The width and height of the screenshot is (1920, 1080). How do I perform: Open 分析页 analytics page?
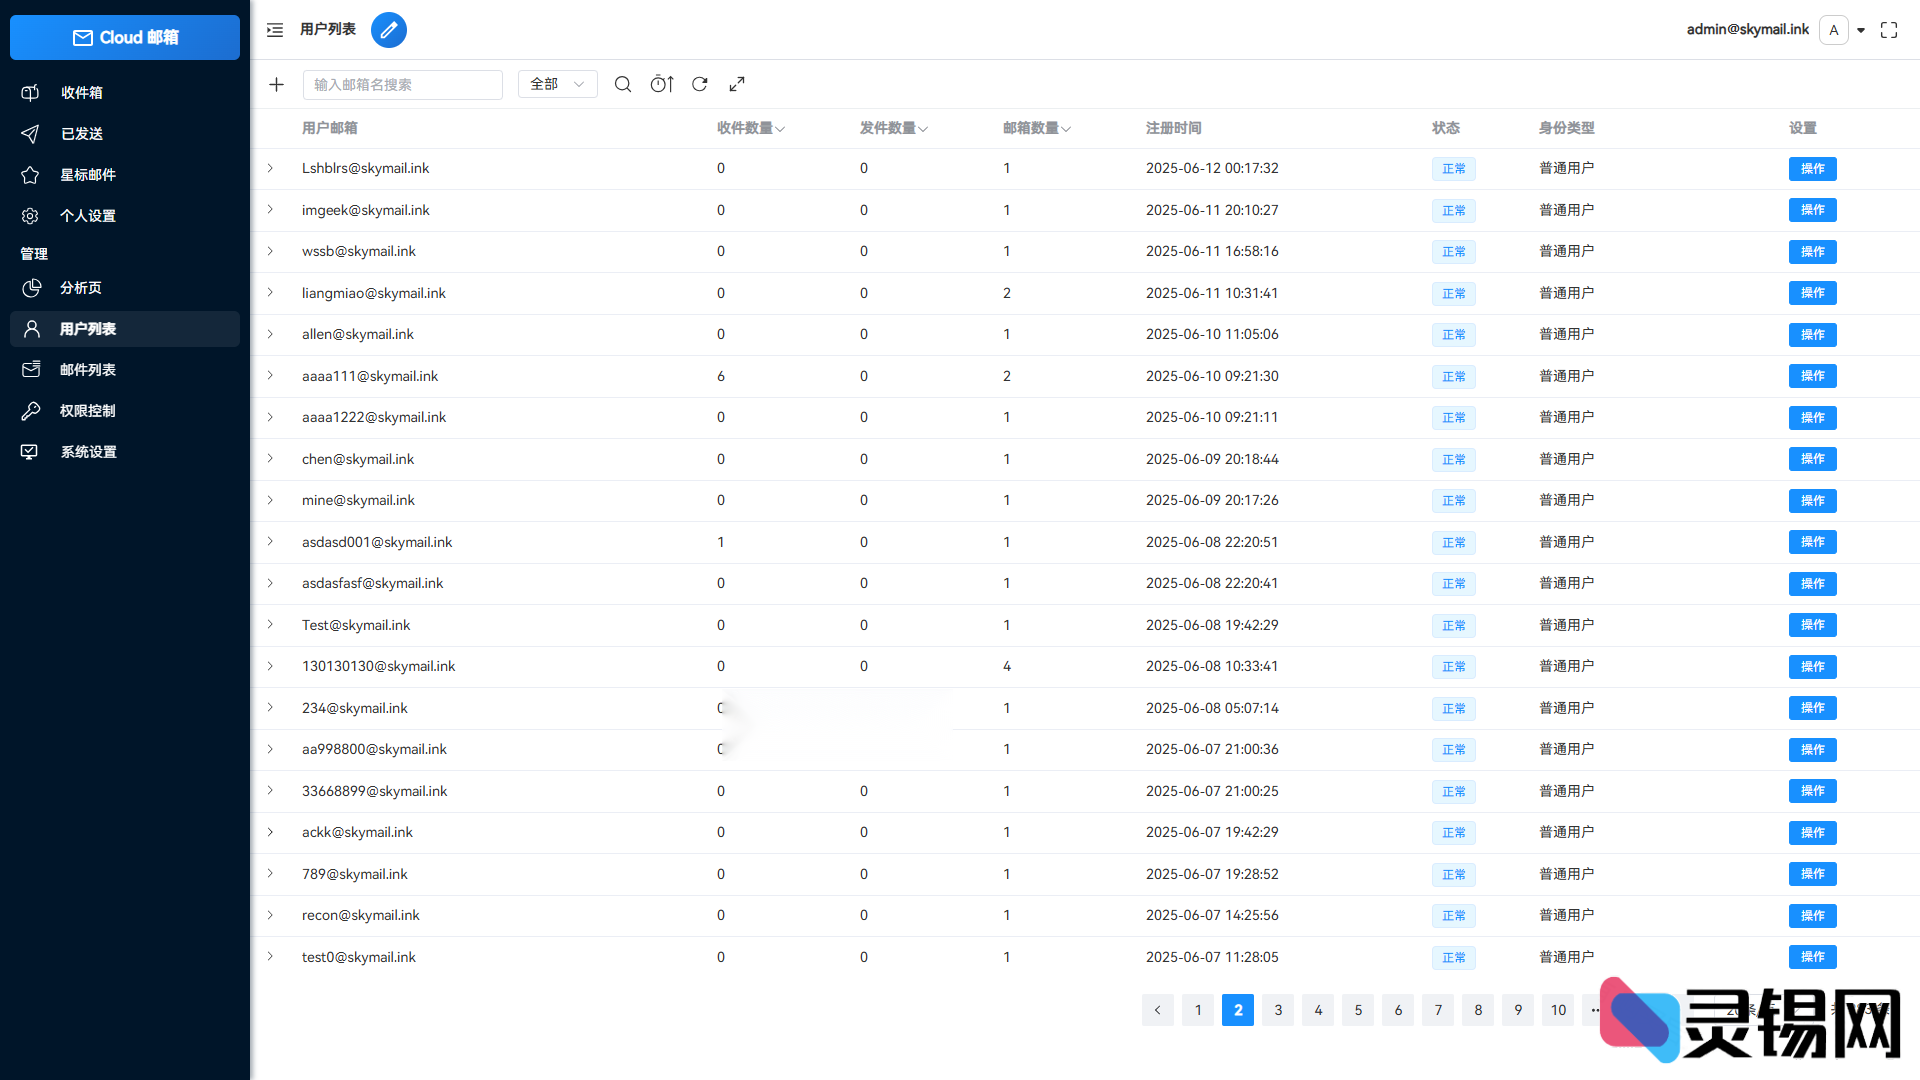(80, 287)
